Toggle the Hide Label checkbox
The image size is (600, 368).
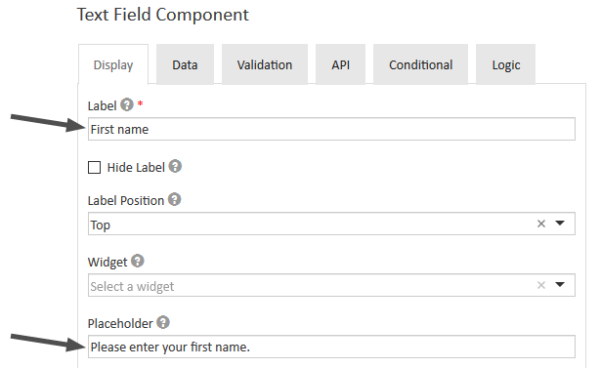[x=95, y=168]
